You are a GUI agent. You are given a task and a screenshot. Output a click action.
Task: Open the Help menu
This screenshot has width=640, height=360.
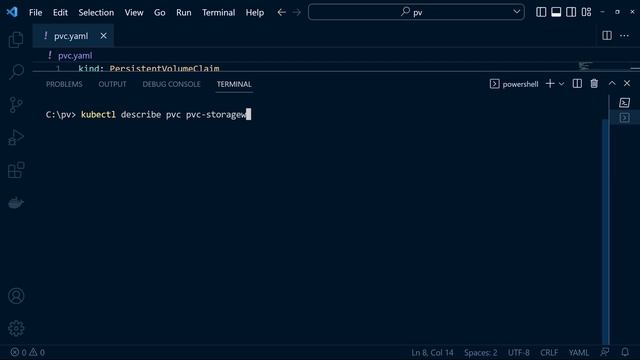[255, 12]
